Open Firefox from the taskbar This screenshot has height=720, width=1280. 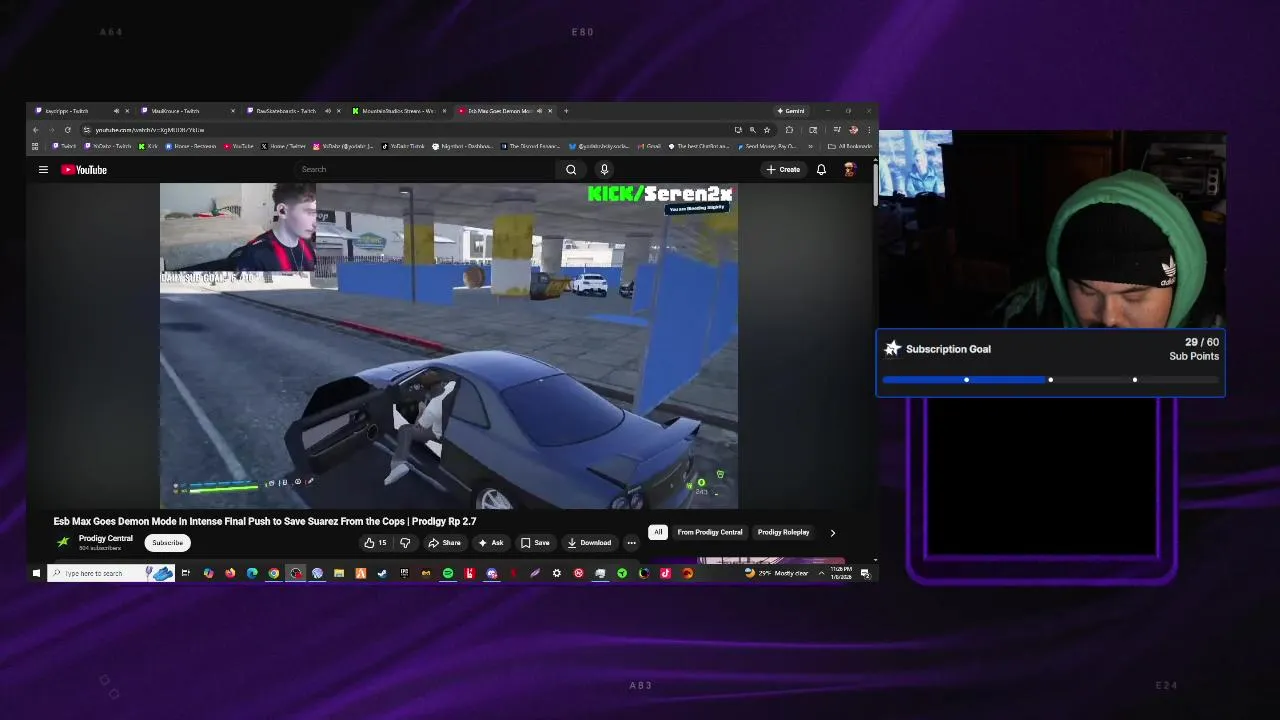[x=230, y=573]
